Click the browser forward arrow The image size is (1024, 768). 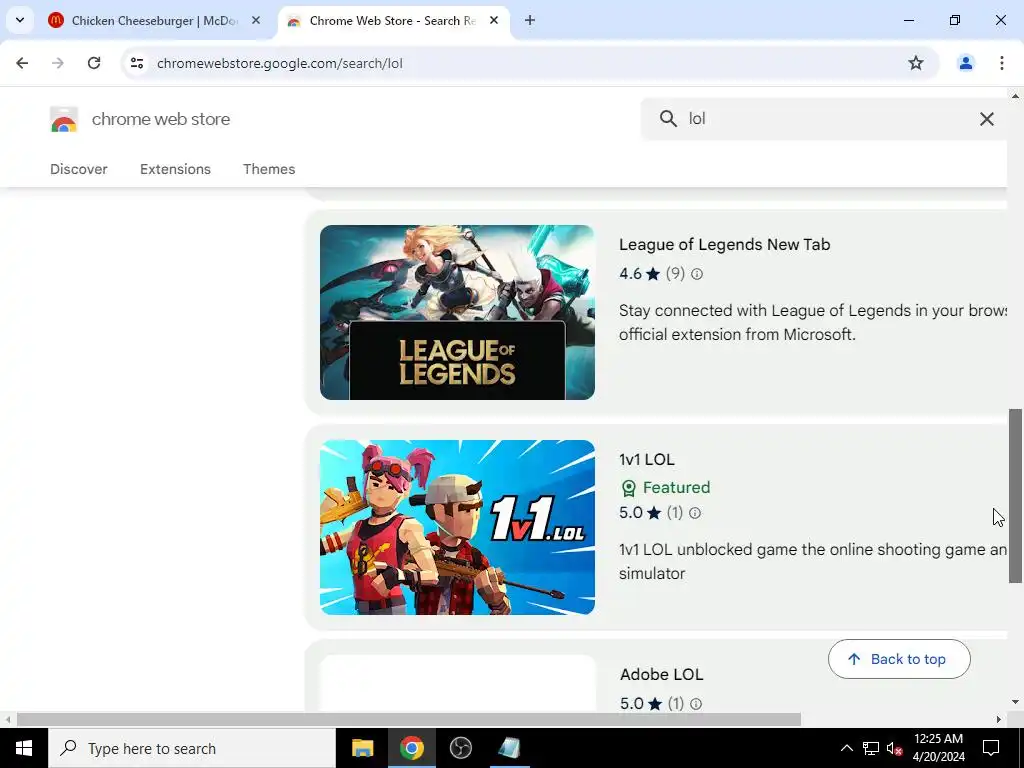[58, 63]
